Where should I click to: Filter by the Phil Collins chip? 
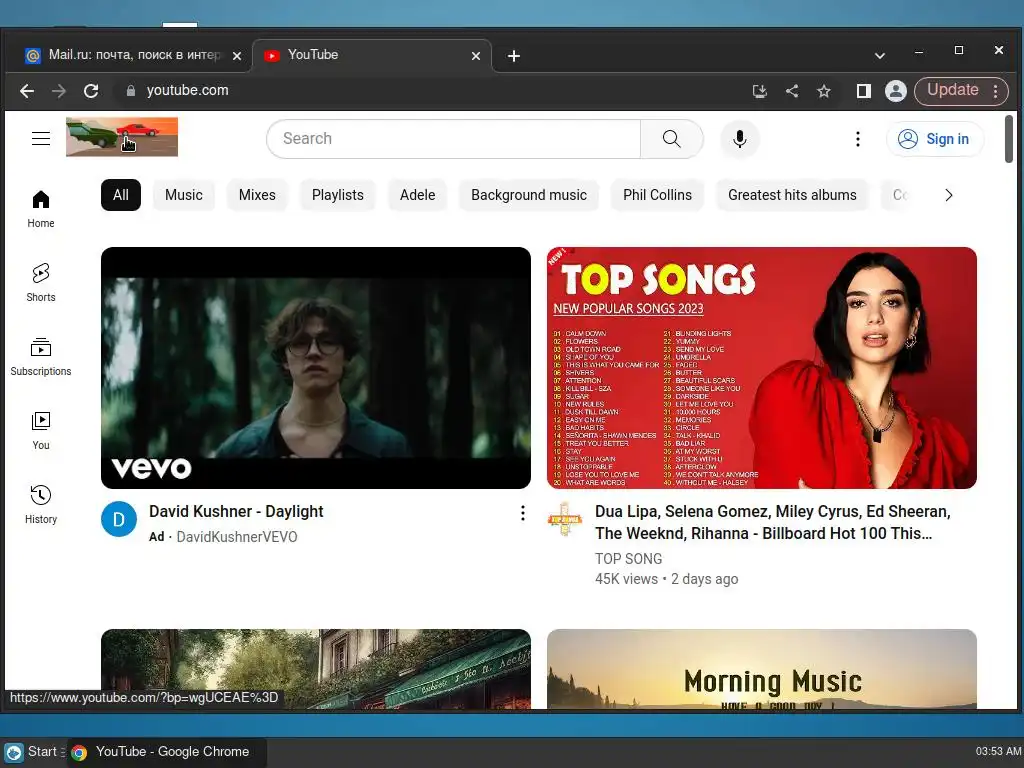click(657, 195)
